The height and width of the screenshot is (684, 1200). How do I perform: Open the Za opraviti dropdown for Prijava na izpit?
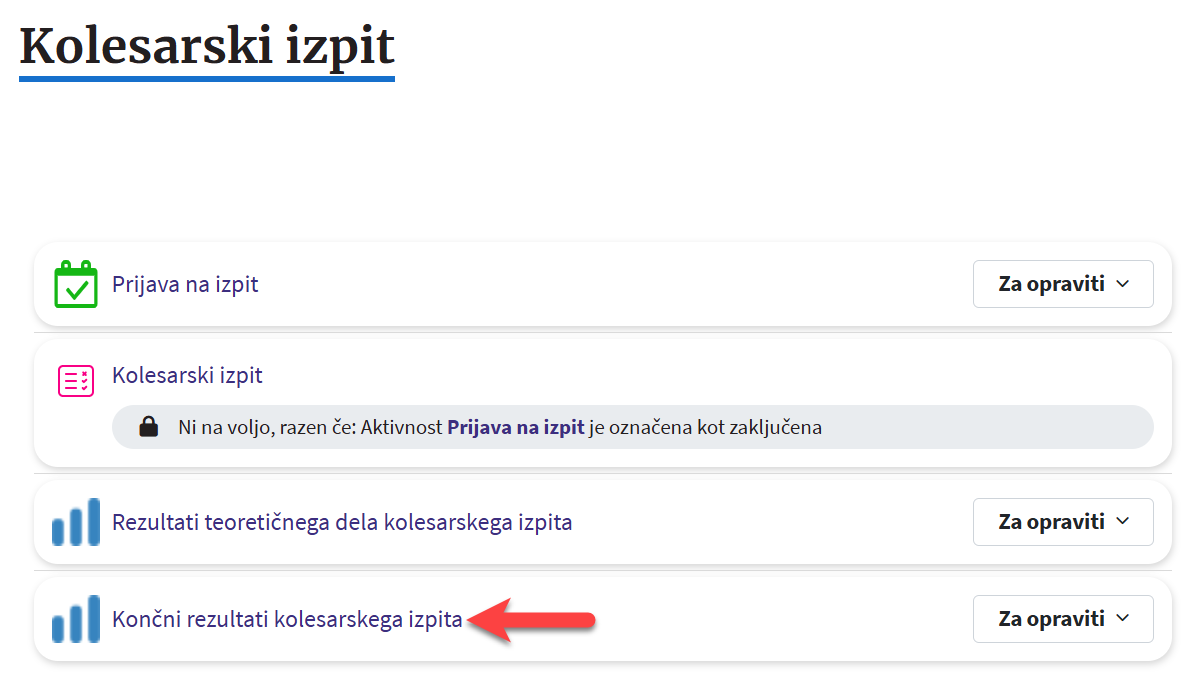[1062, 284]
